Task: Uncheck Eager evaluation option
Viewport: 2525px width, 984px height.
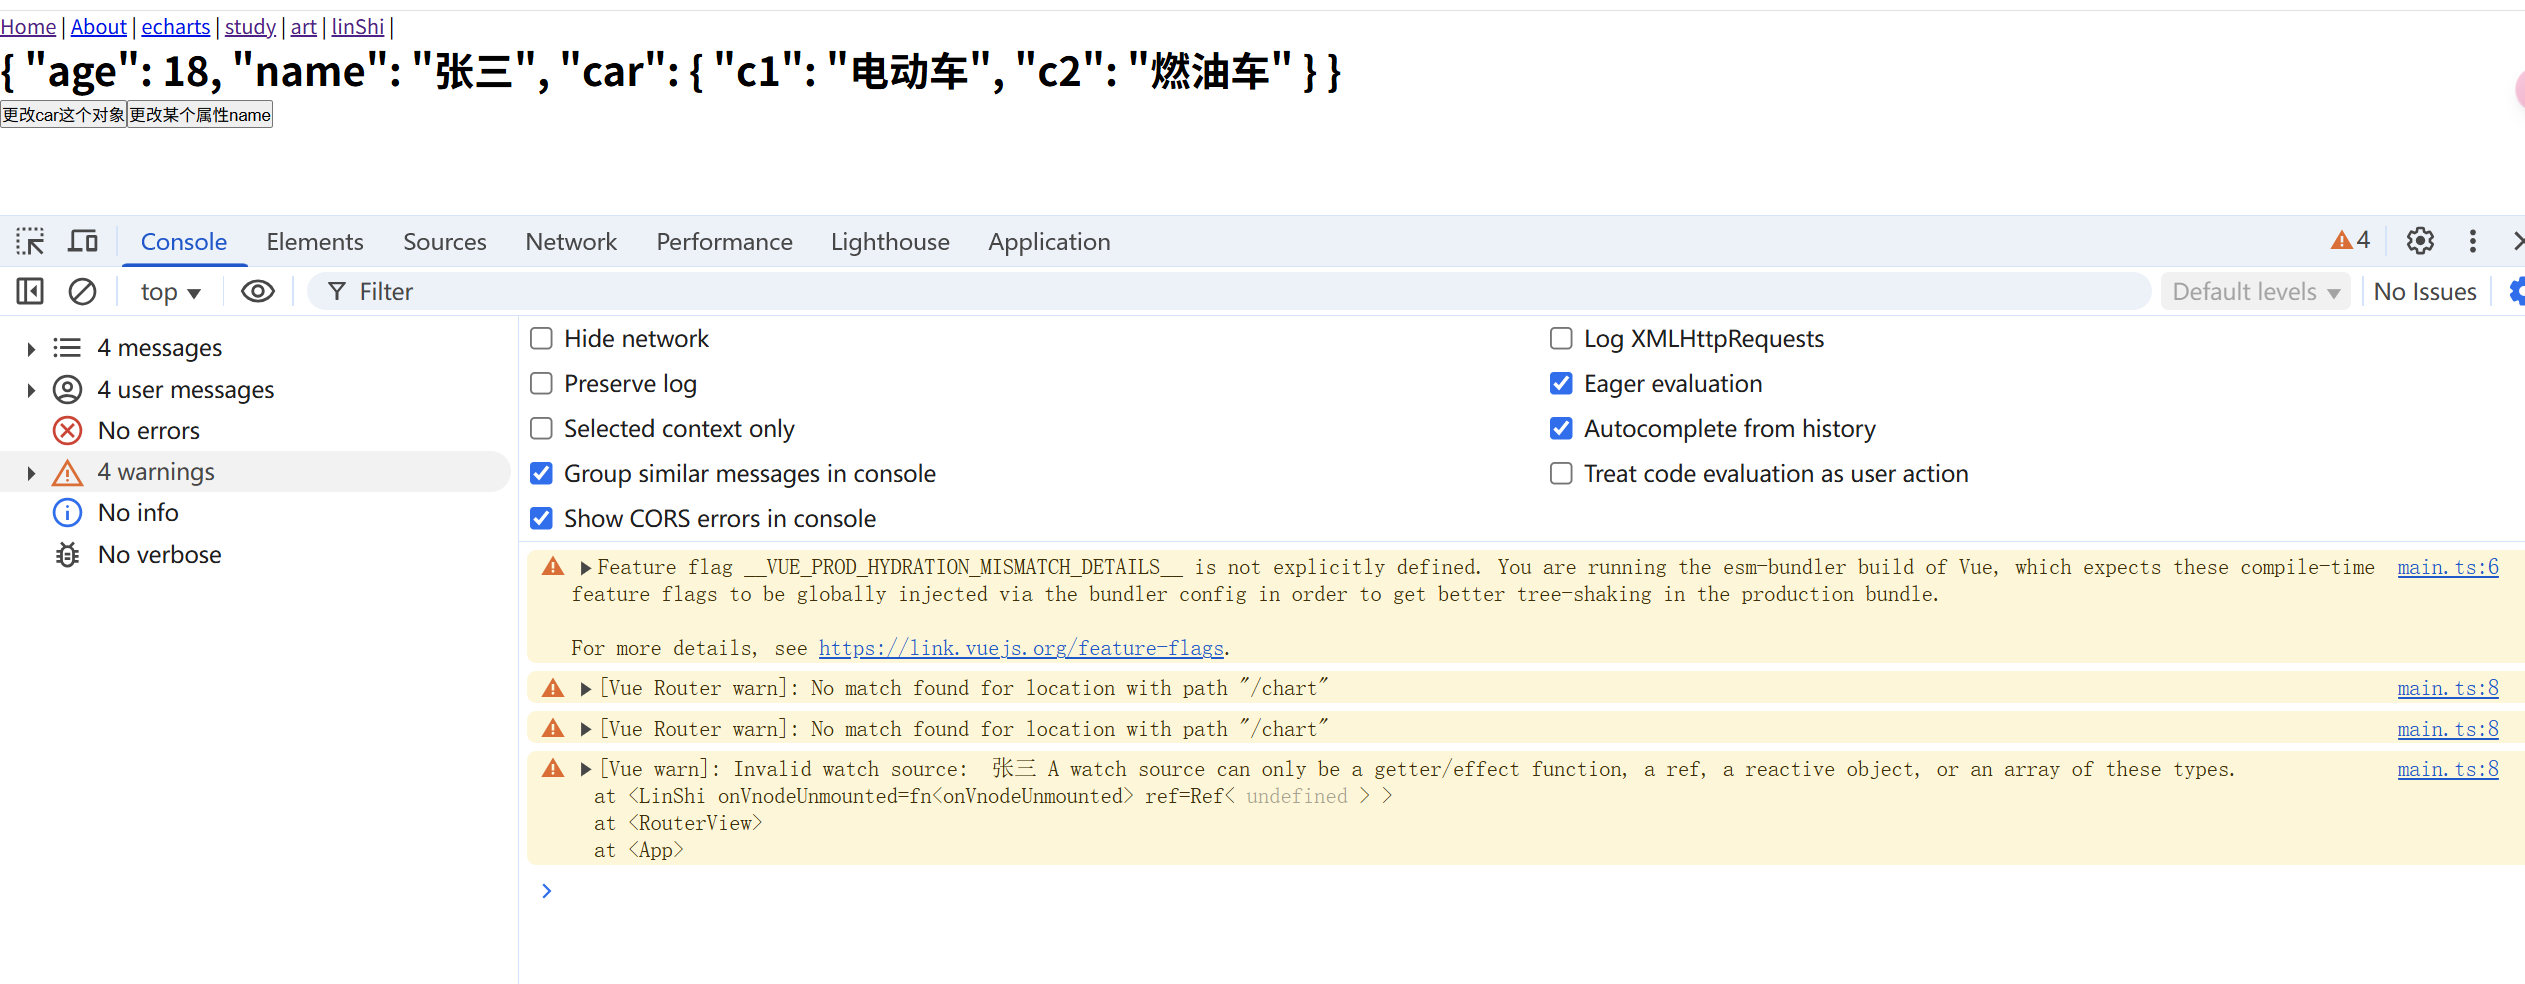Action: (1561, 384)
